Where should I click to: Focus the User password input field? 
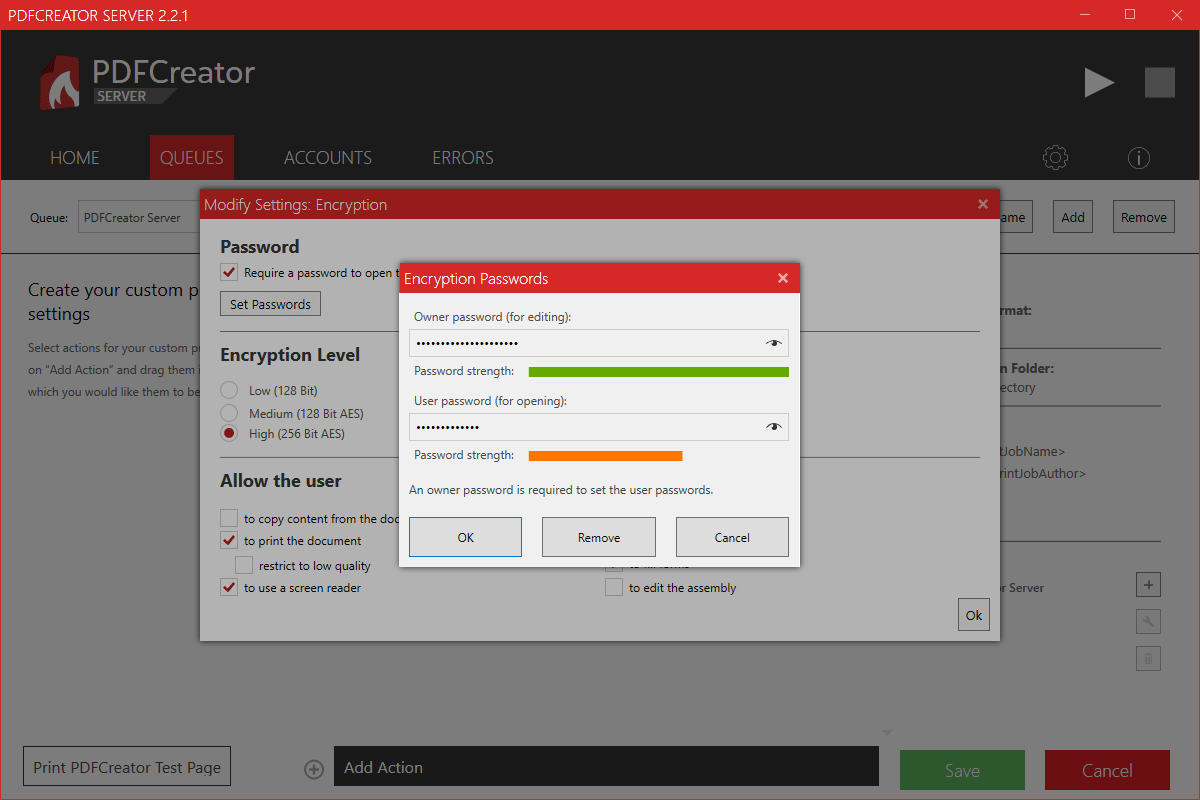point(599,427)
